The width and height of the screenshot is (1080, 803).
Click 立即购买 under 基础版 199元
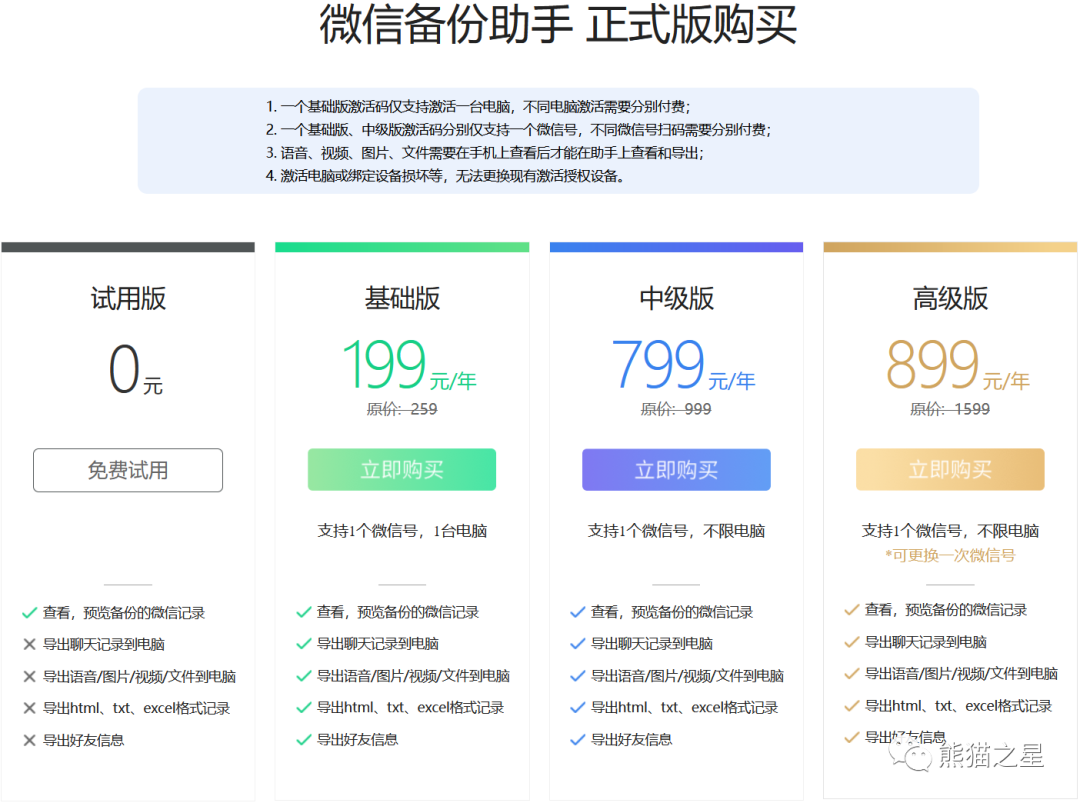coord(402,470)
